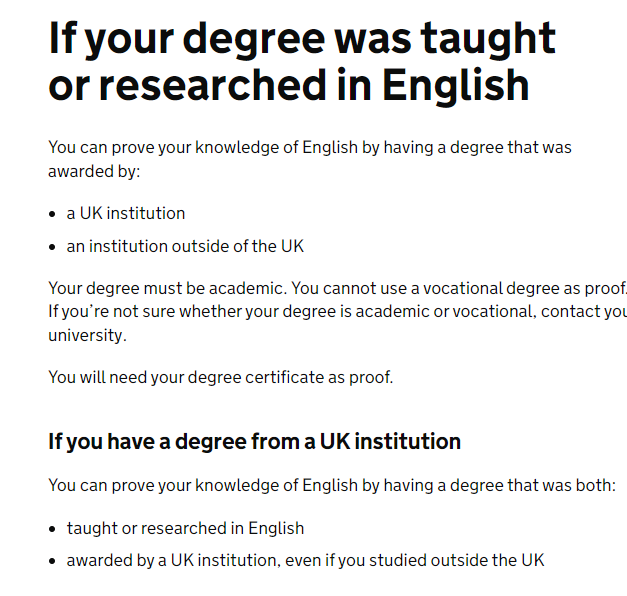Select "an institution outside of the UK" bullet text
Image resolution: width=627 pixels, height=596 pixels.
pos(185,245)
